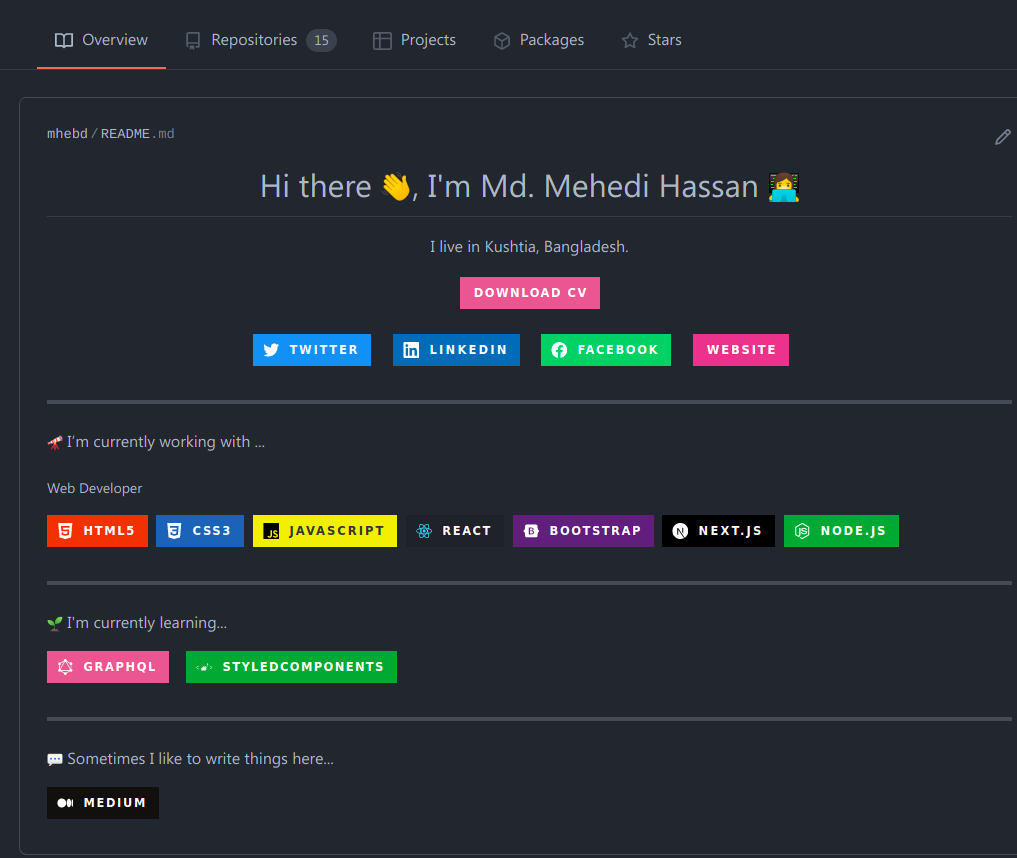Click the Stars star icon
The height and width of the screenshot is (858, 1017).
(630, 41)
